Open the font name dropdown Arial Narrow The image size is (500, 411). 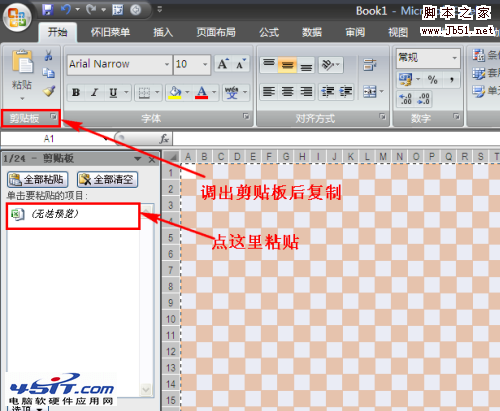167,64
